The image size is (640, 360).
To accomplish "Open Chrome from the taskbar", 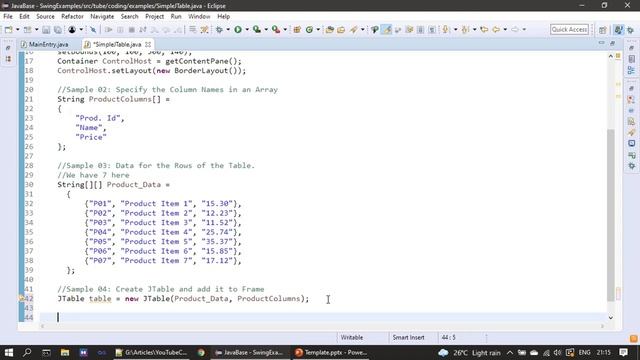I will [x=201, y=352].
